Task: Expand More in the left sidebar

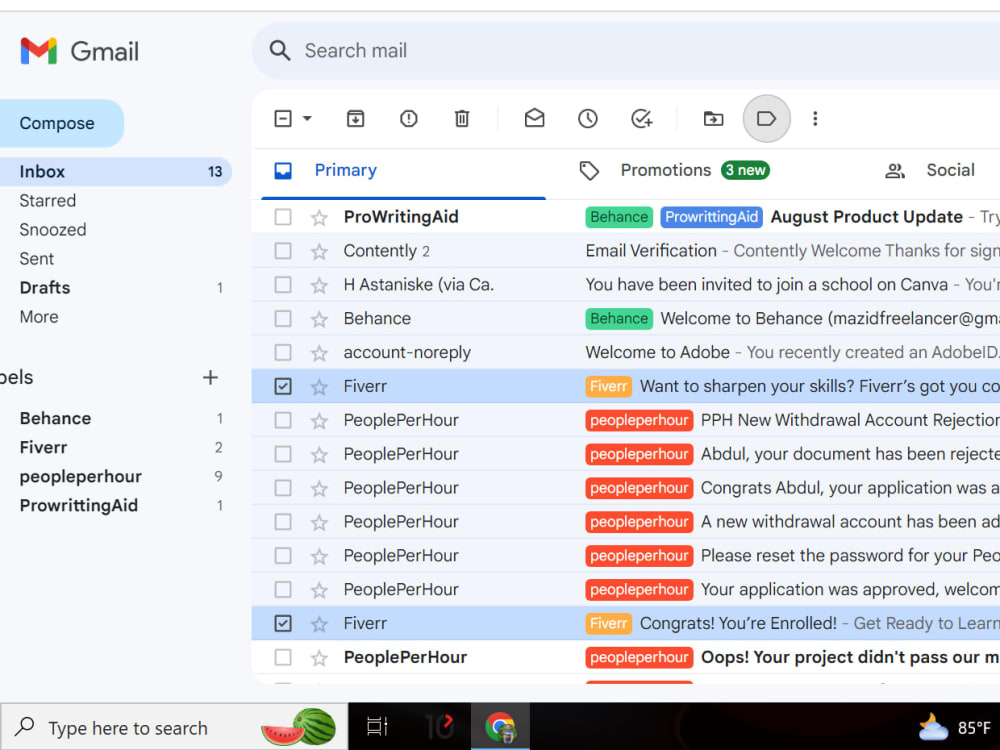Action: 39,317
